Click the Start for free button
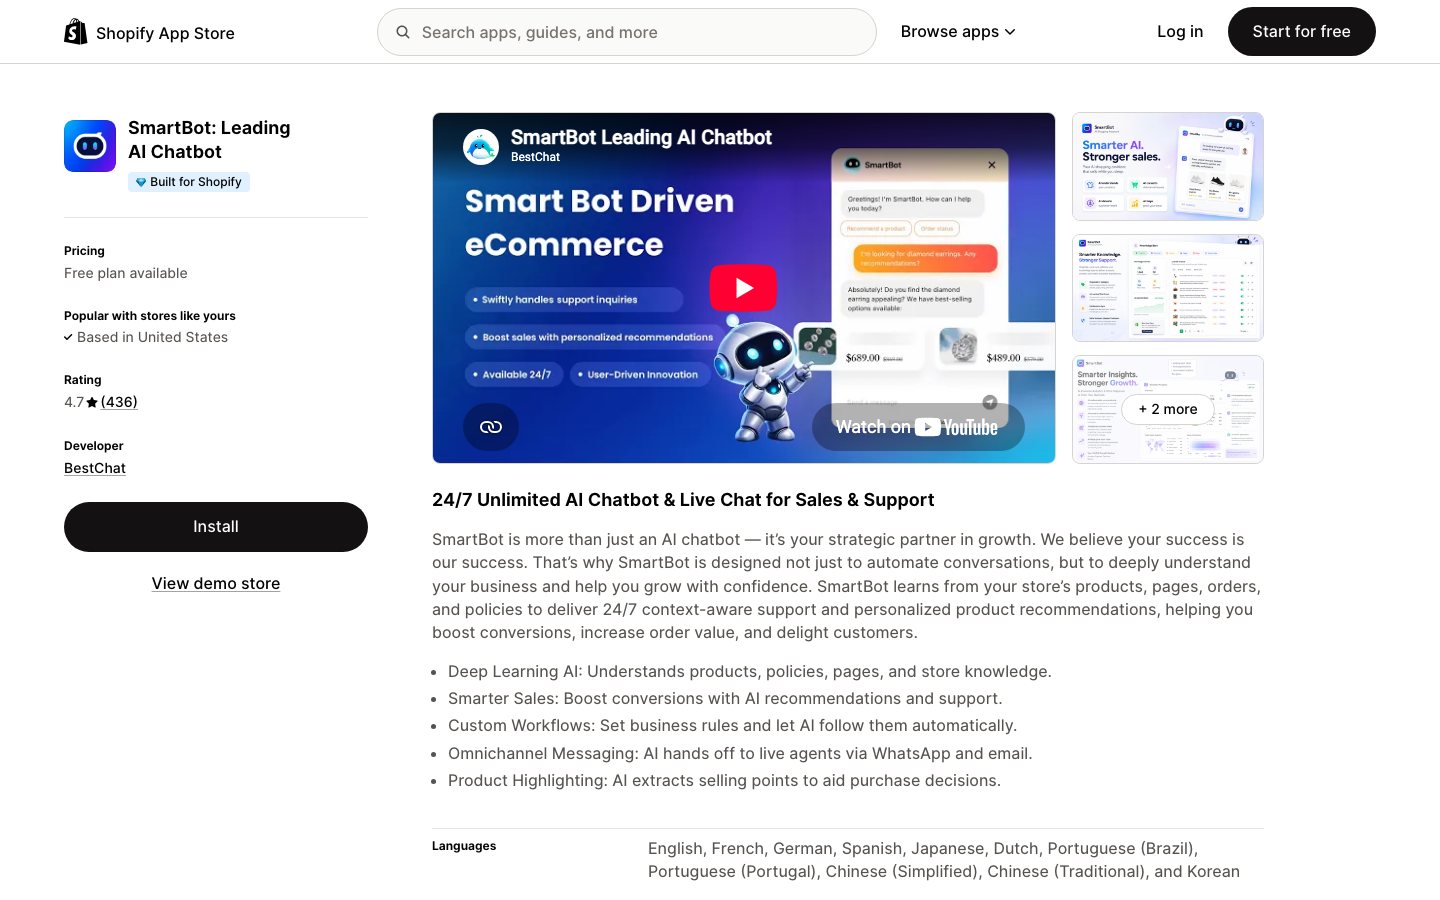 tap(1301, 32)
